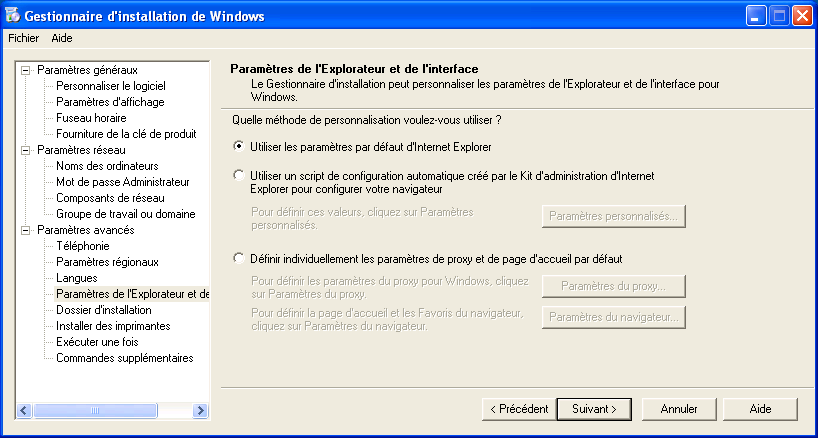Click Paramètres du navigateur button
This screenshot has height=438, width=818.
(614, 317)
